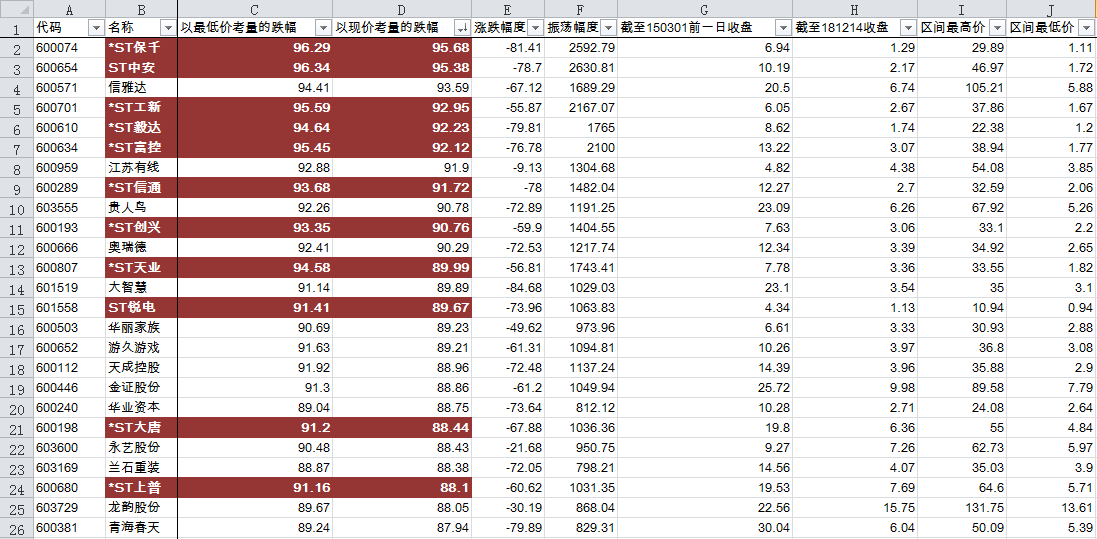This screenshot has width=1097, height=539.
Task: Click the 96.34 value for ST中安
Action: (255, 68)
